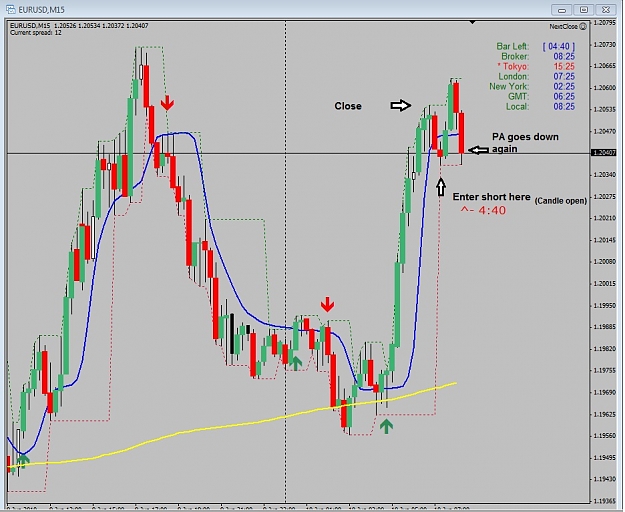Click the 1.19365 price axis label
This screenshot has height=512, width=625.
click(605, 501)
